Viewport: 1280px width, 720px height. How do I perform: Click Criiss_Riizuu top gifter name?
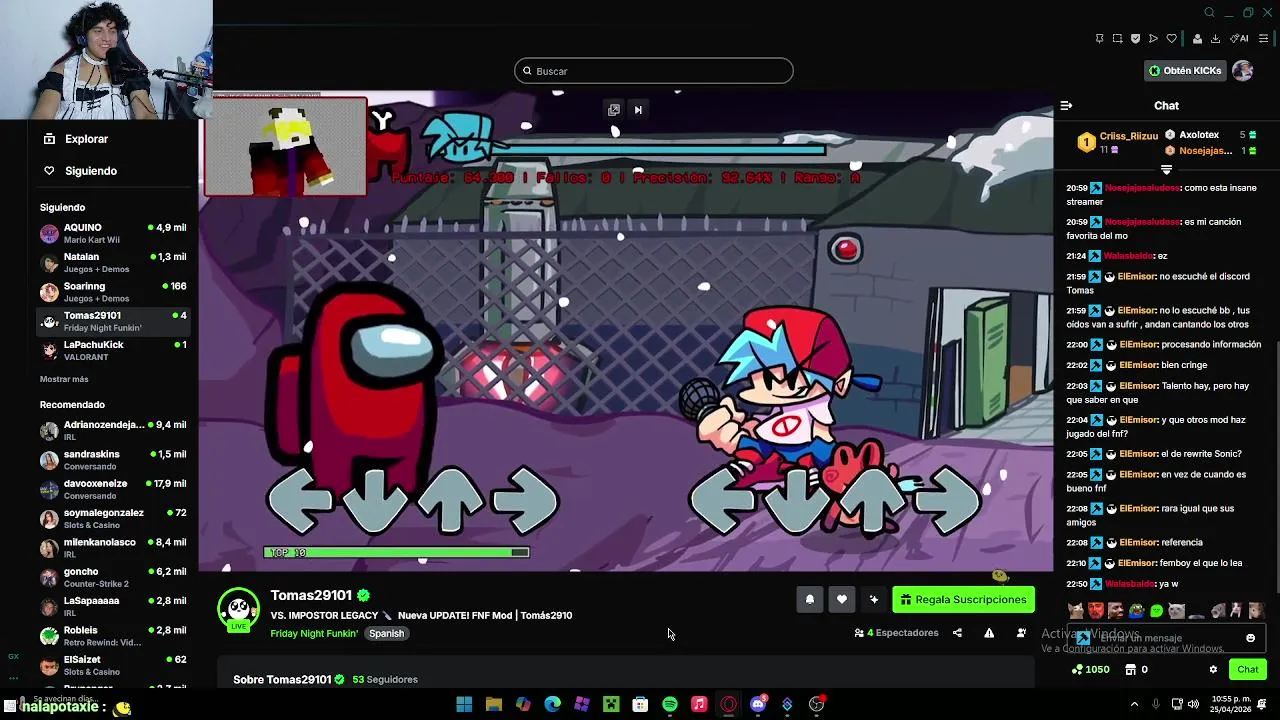tap(1129, 135)
